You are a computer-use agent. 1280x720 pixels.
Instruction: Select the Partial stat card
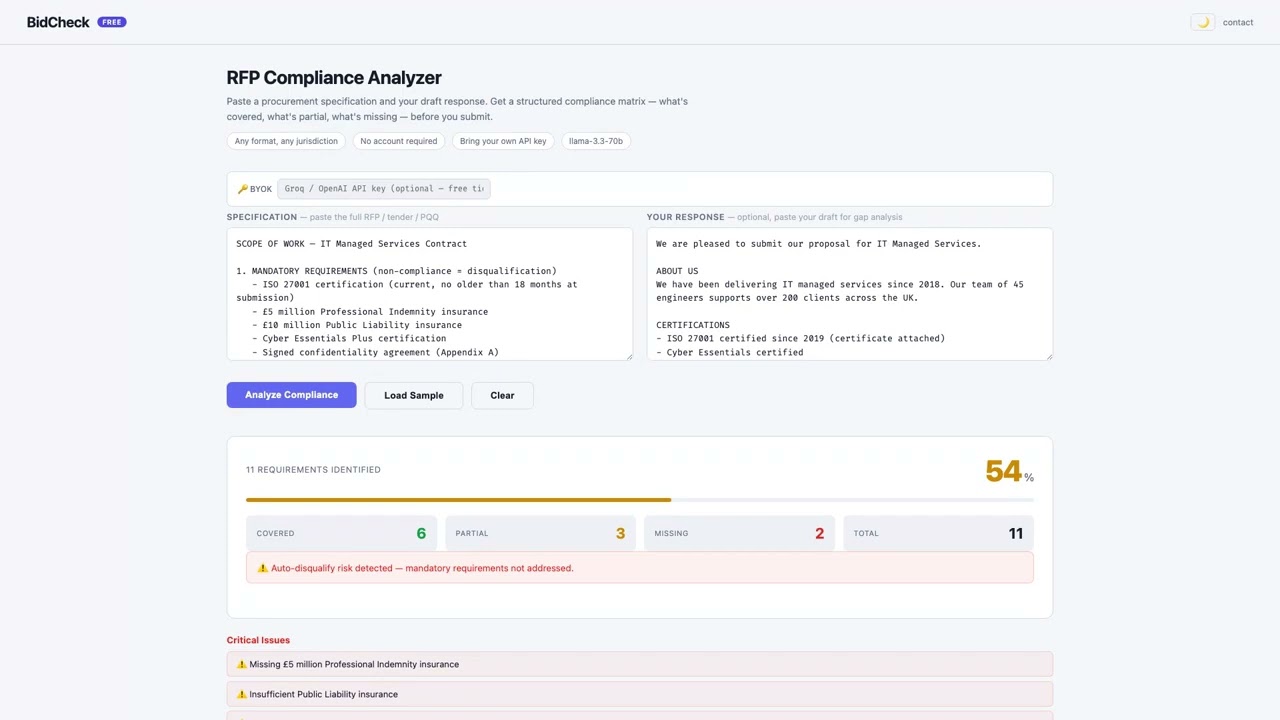tap(540, 533)
